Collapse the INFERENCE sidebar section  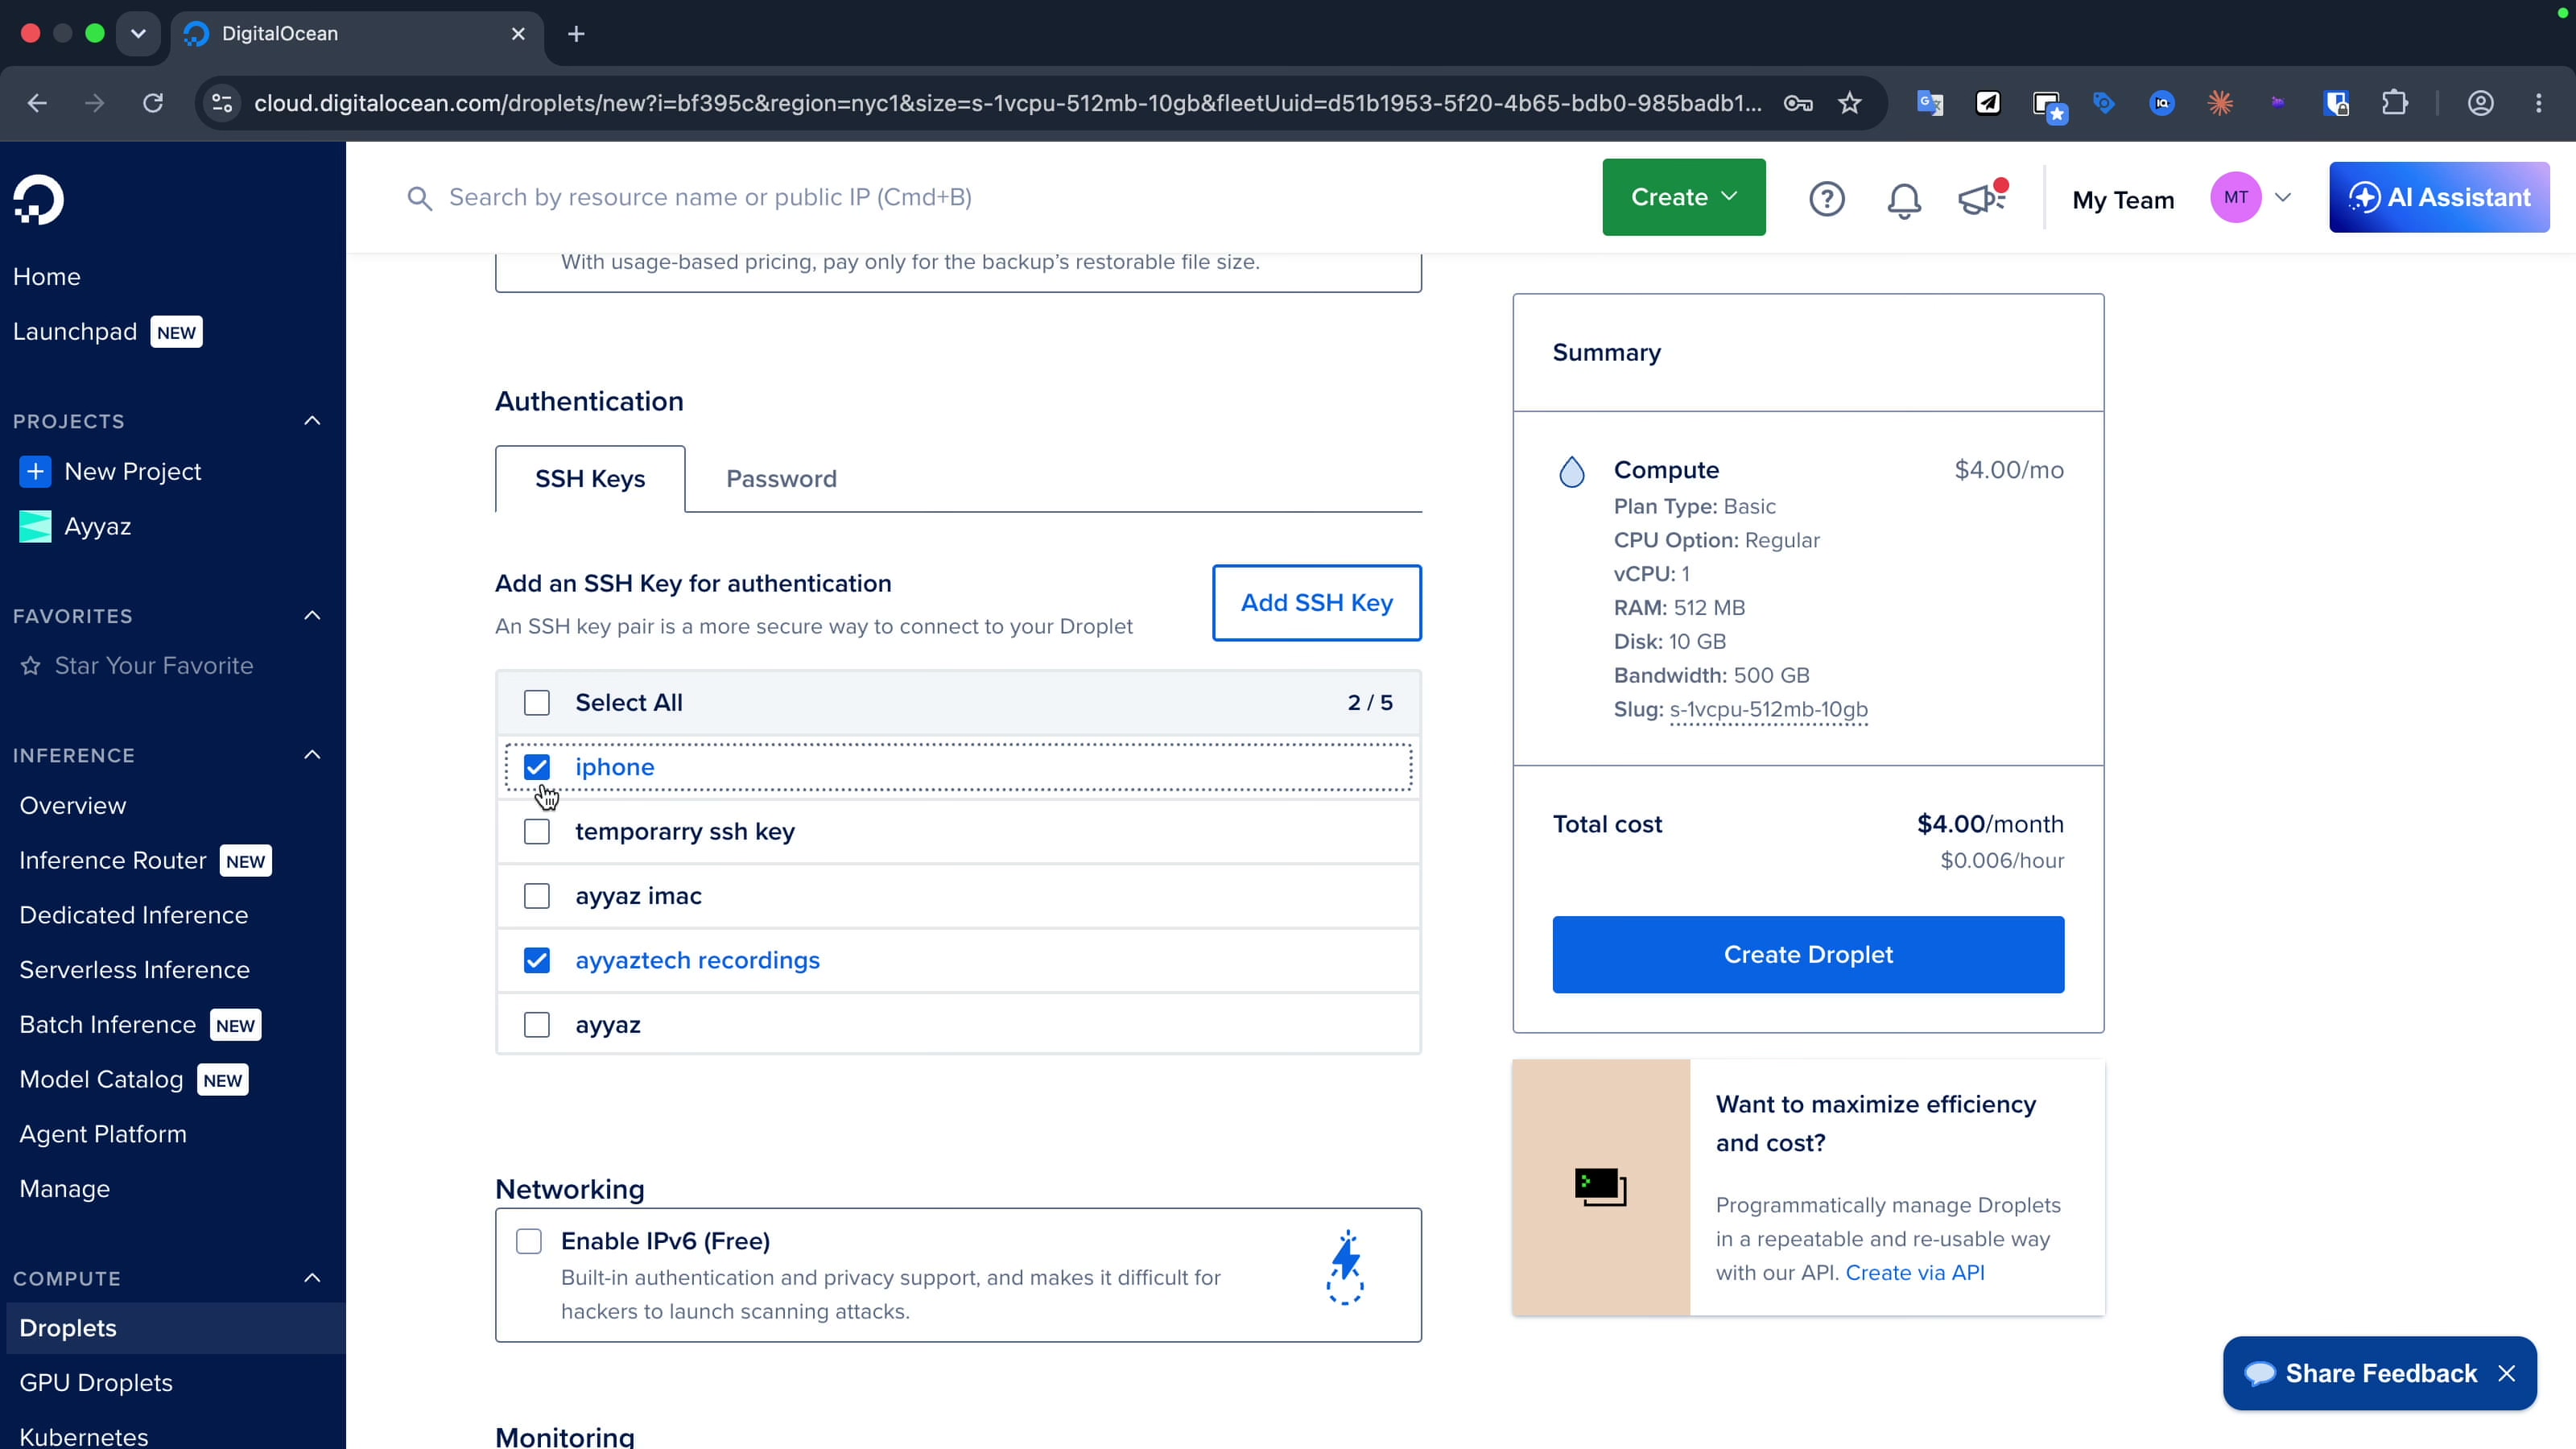312,755
